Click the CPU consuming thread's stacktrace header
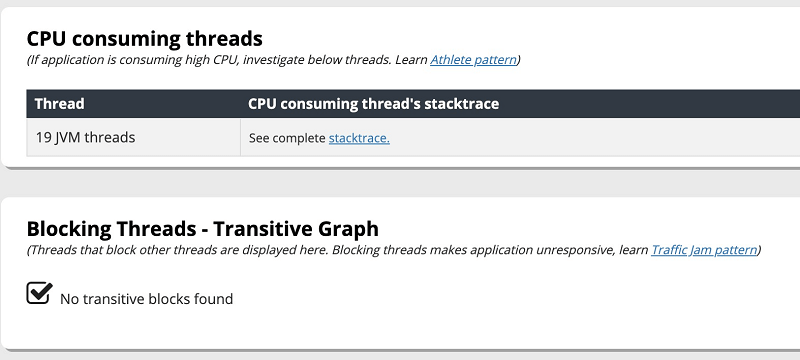This screenshot has width=800, height=360. [373, 104]
